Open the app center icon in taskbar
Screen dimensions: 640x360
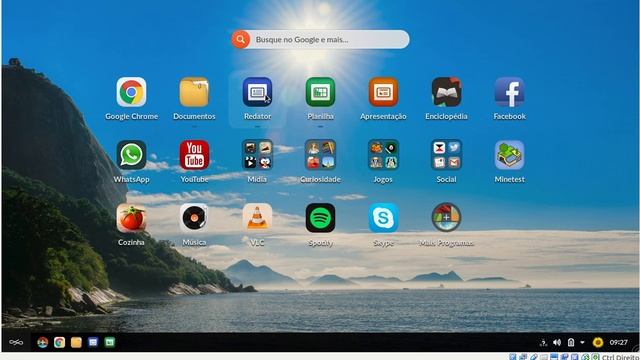point(42,342)
